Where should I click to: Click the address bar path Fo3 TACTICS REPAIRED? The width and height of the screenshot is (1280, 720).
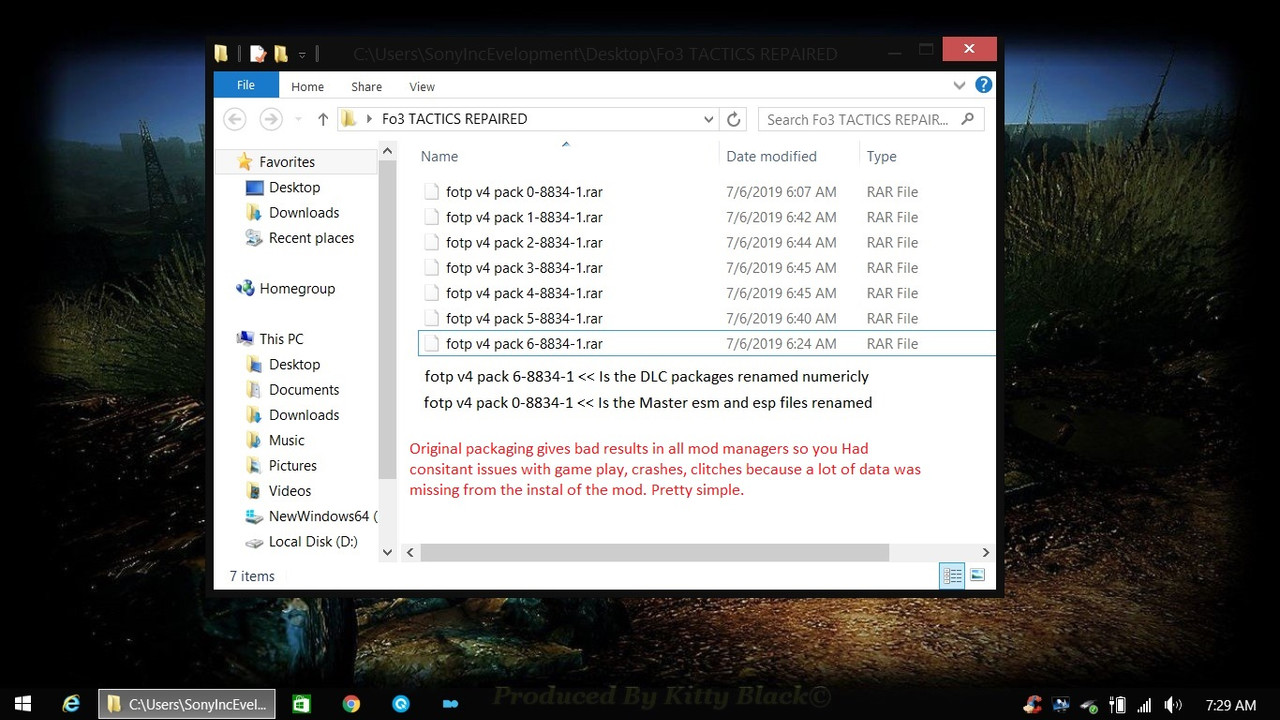pos(454,119)
